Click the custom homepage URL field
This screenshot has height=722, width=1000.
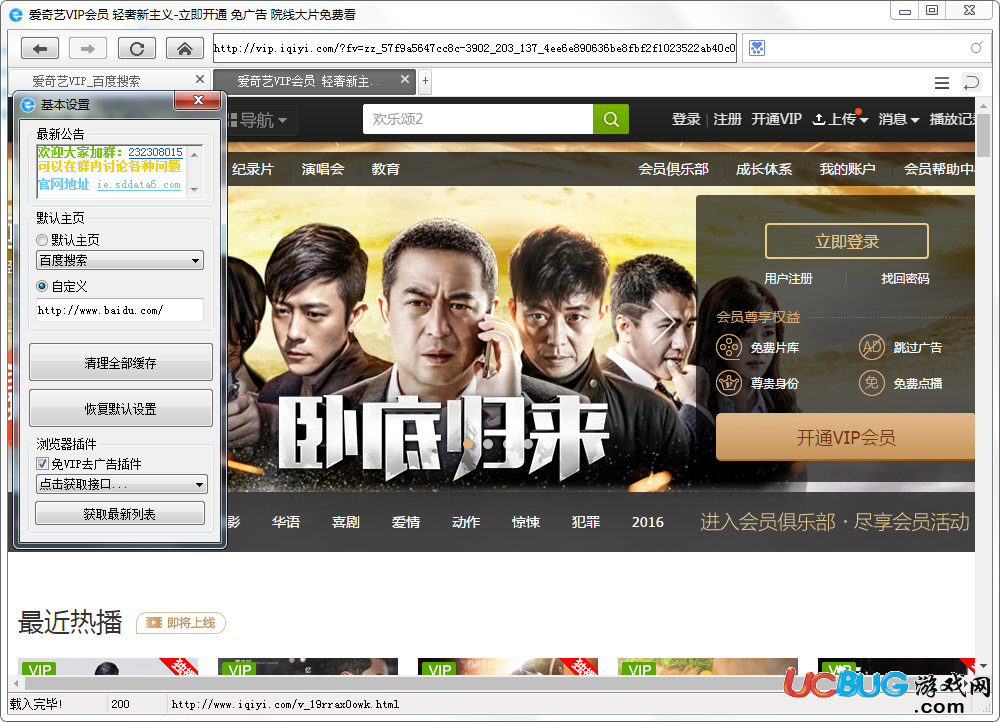coord(120,310)
